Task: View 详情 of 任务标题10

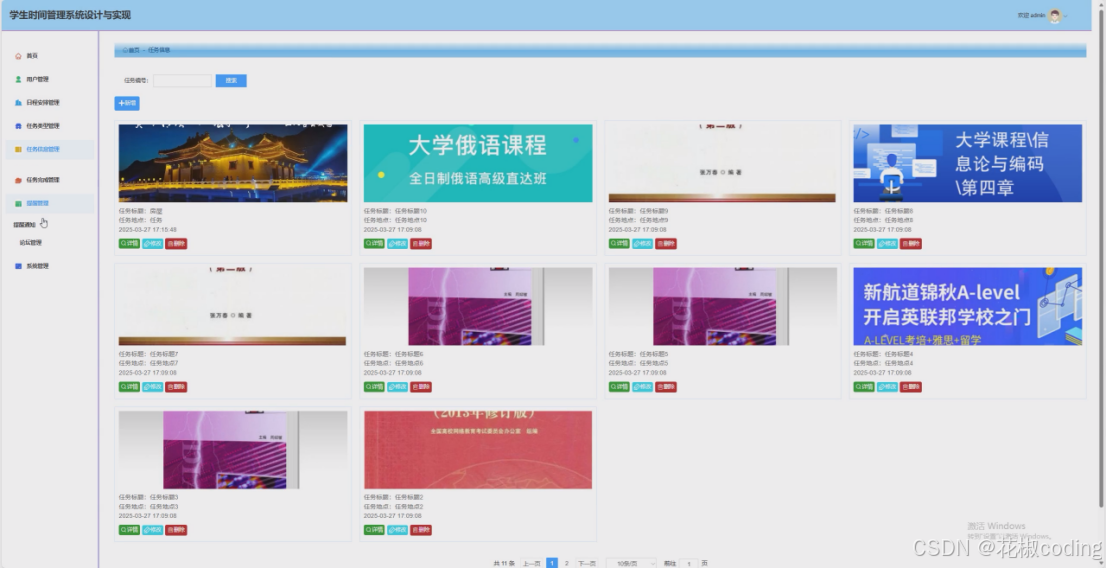Action: [x=374, y=243]
